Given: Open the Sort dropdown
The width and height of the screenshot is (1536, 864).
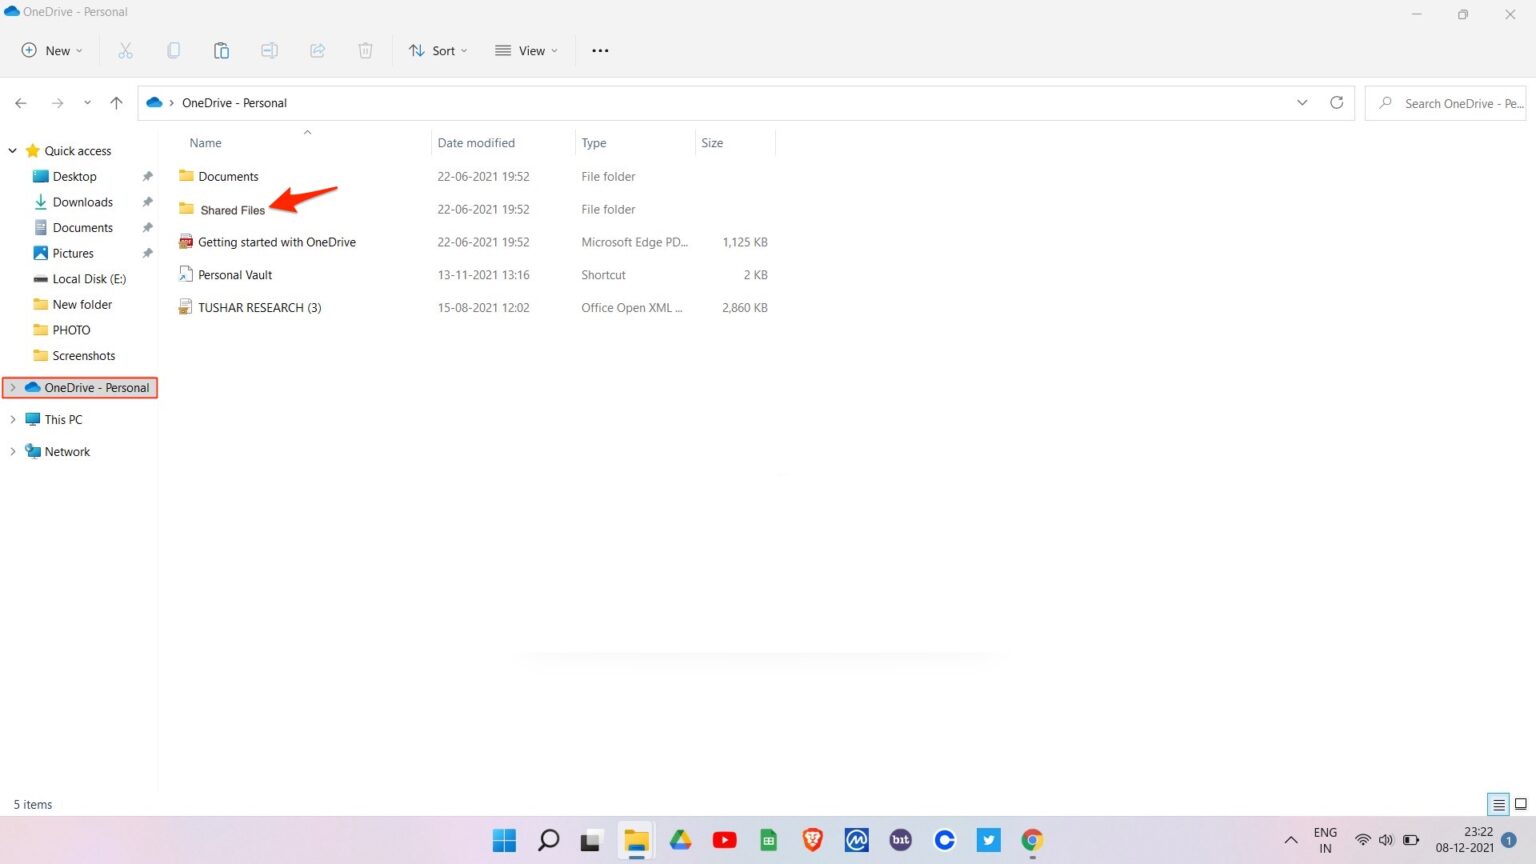Looking at the screenshot, I should coord(437,50).
